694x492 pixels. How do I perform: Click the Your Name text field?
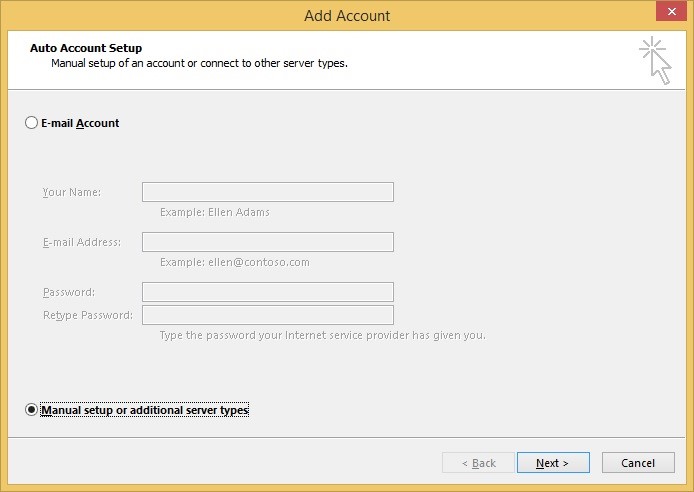(x=268, y=192)
